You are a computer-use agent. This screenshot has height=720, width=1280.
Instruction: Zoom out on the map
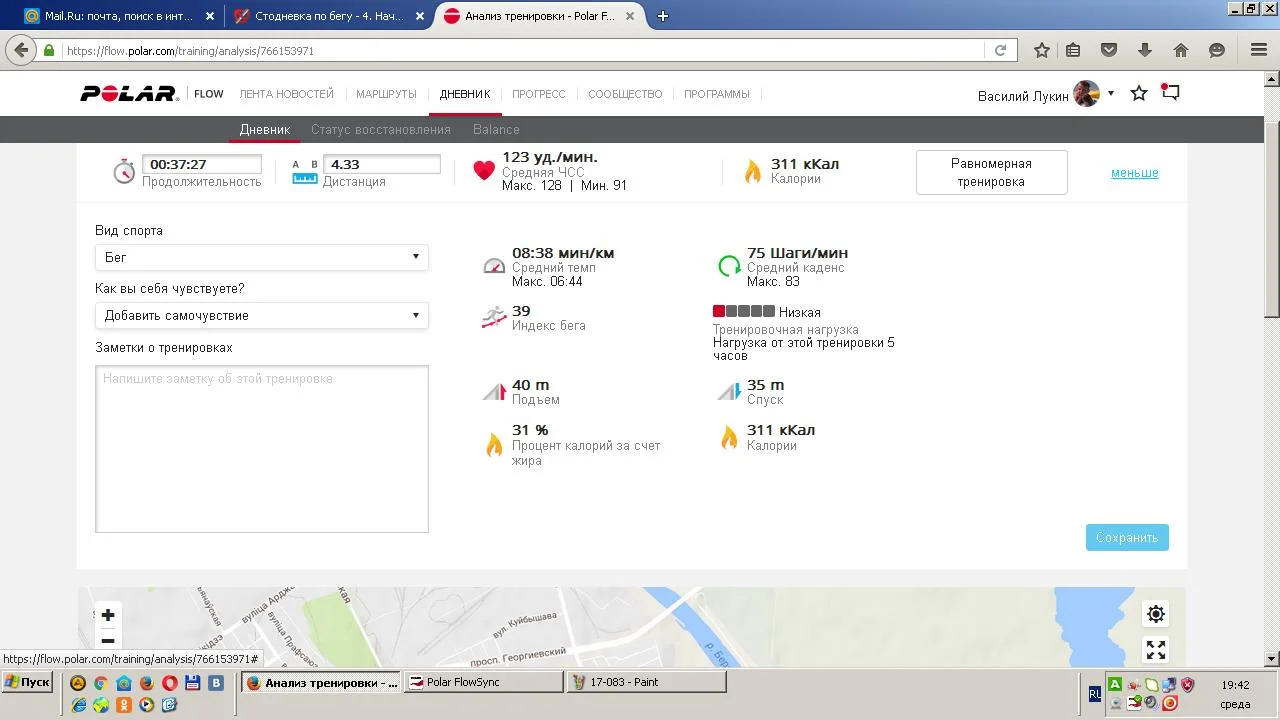click(108, 641)
